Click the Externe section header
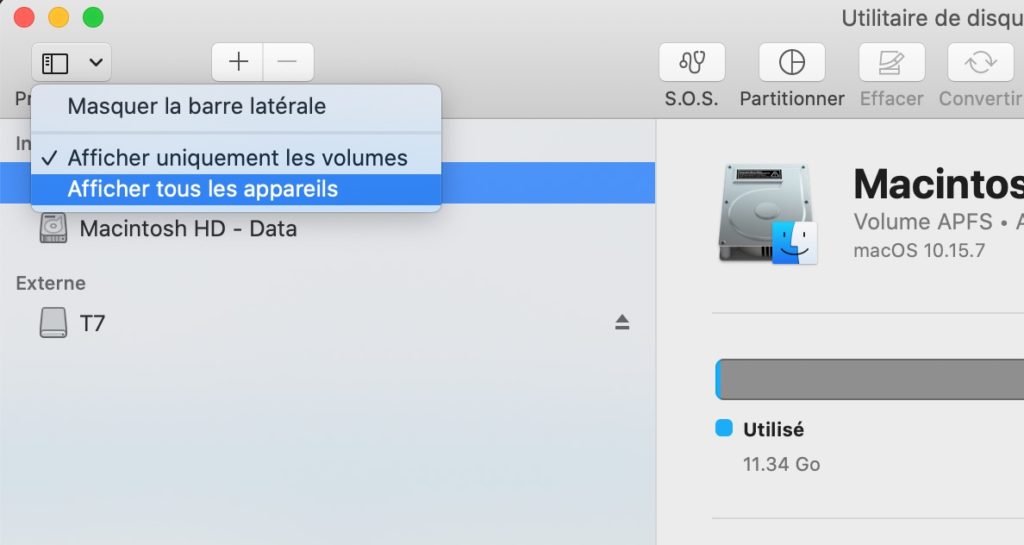The image size is (1024, 545). tap(51, 283)
